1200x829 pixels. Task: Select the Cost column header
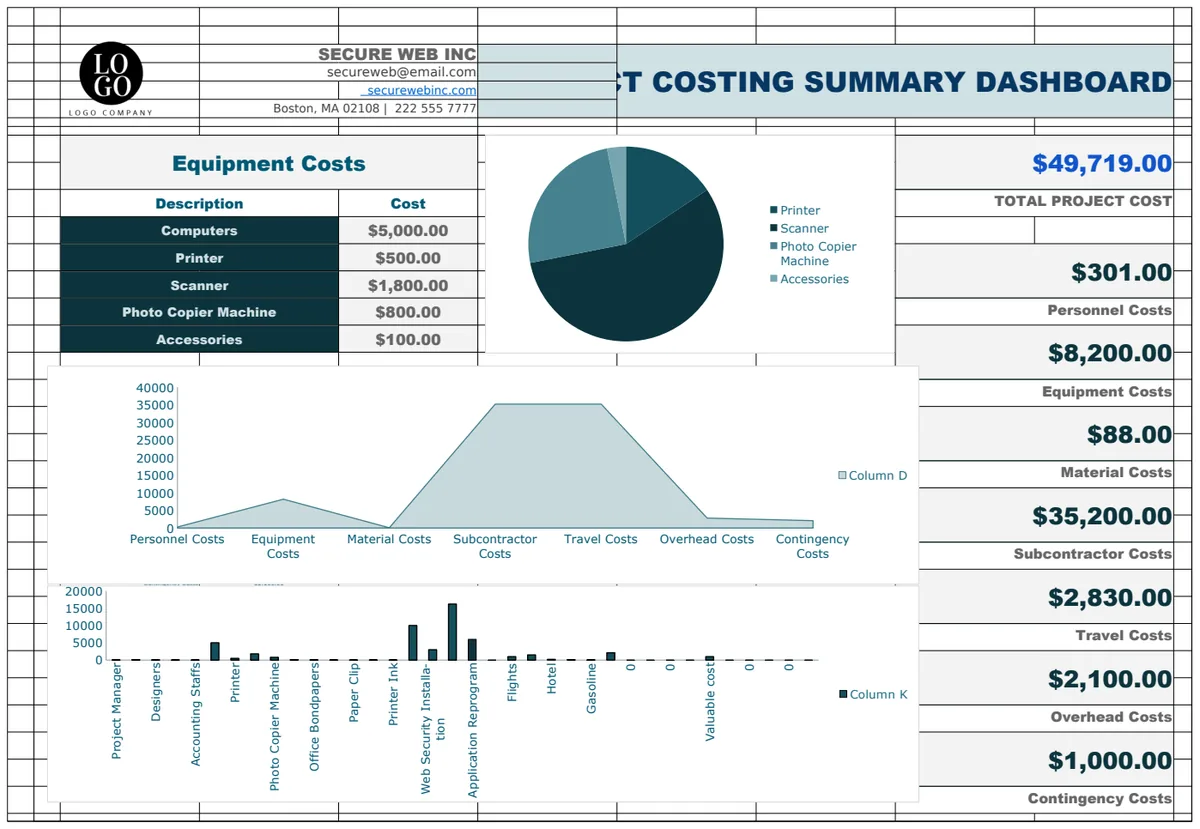(408, 203)
